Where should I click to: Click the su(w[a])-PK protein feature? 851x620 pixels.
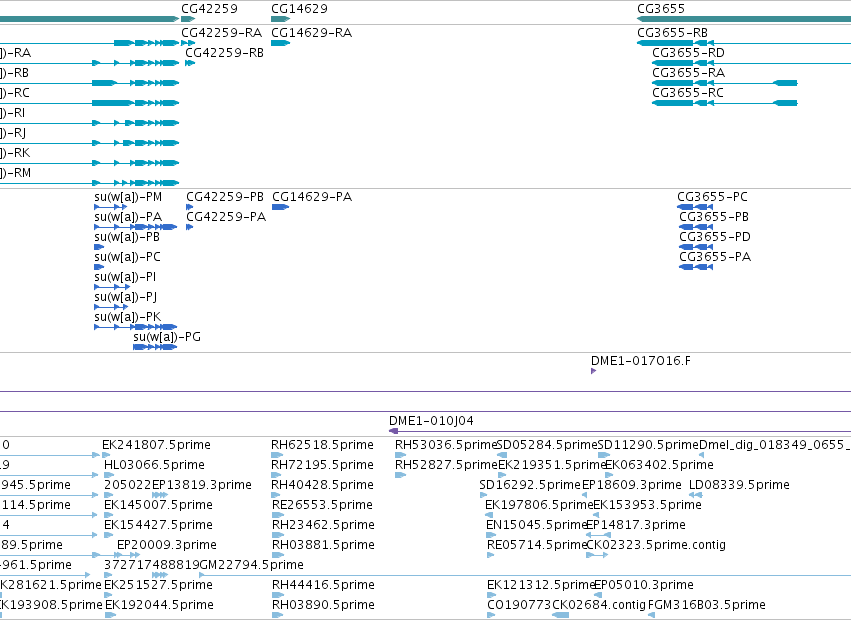[x=136, y=327]
